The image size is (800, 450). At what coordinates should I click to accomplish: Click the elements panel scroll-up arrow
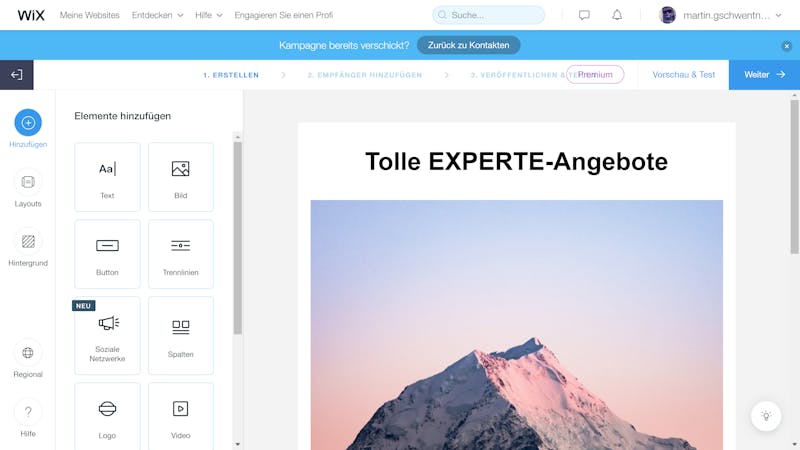(x=237, y=137)
